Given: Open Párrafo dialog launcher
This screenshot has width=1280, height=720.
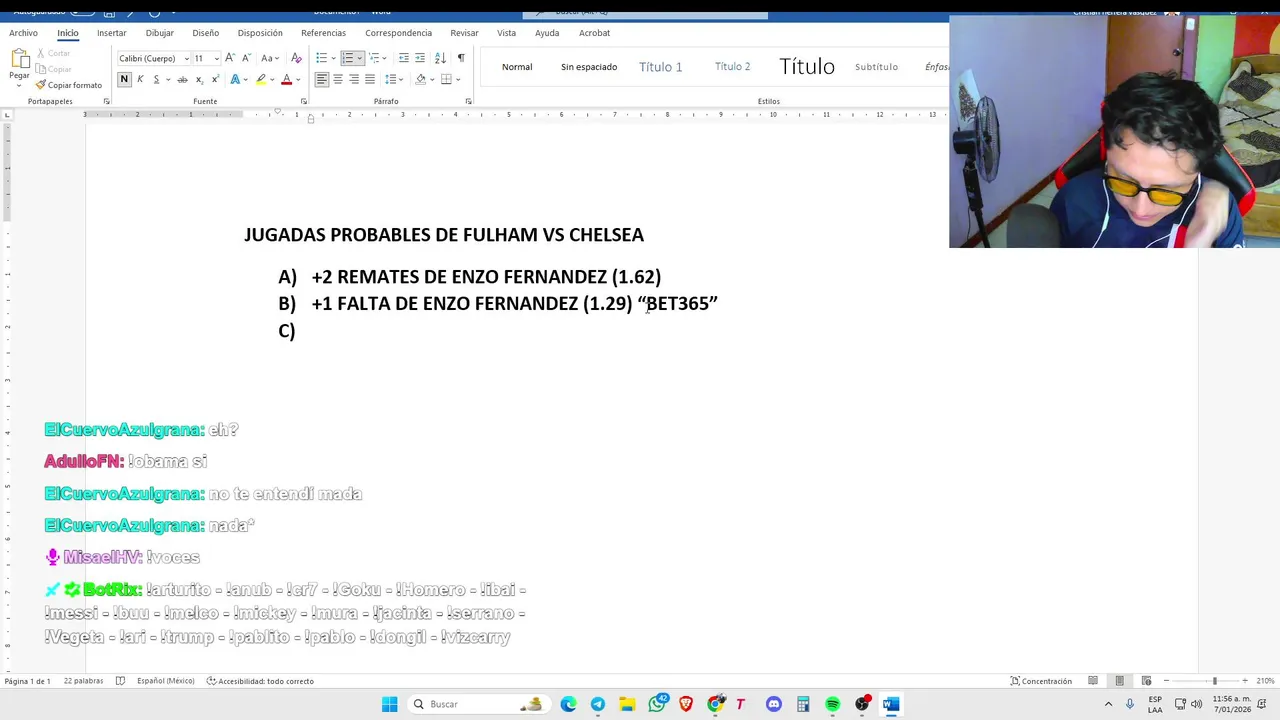Looking at the screenshot, I should 468,101.
